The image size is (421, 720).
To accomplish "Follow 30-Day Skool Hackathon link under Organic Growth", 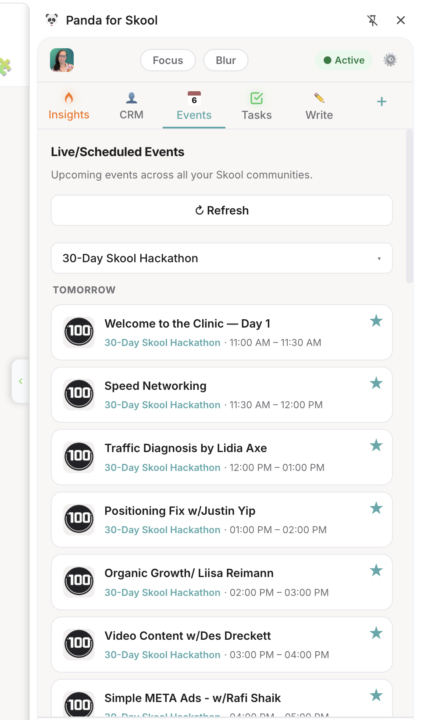I will pyautogui.click(x=162, y=592).
